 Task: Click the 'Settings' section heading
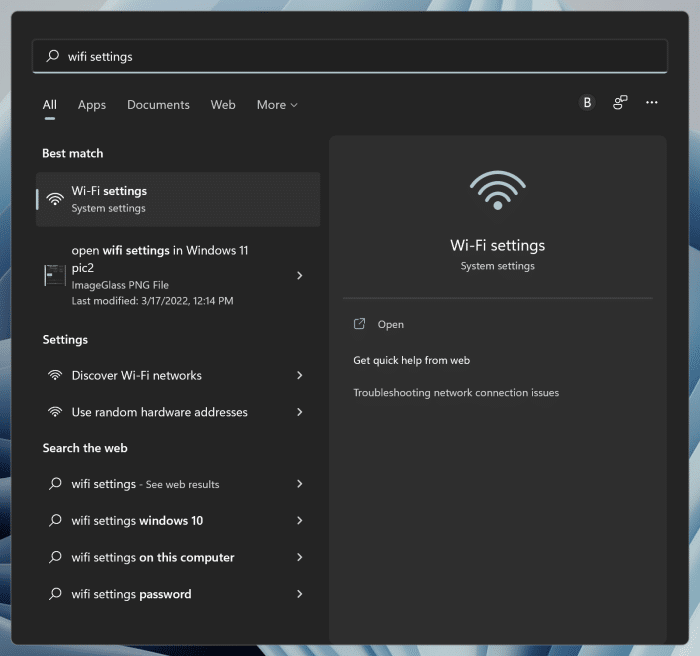coord(65,340)
